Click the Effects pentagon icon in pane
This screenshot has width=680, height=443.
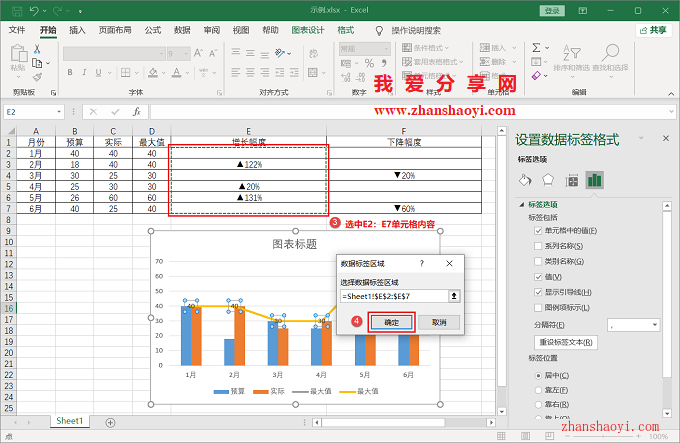coord(548,180)
